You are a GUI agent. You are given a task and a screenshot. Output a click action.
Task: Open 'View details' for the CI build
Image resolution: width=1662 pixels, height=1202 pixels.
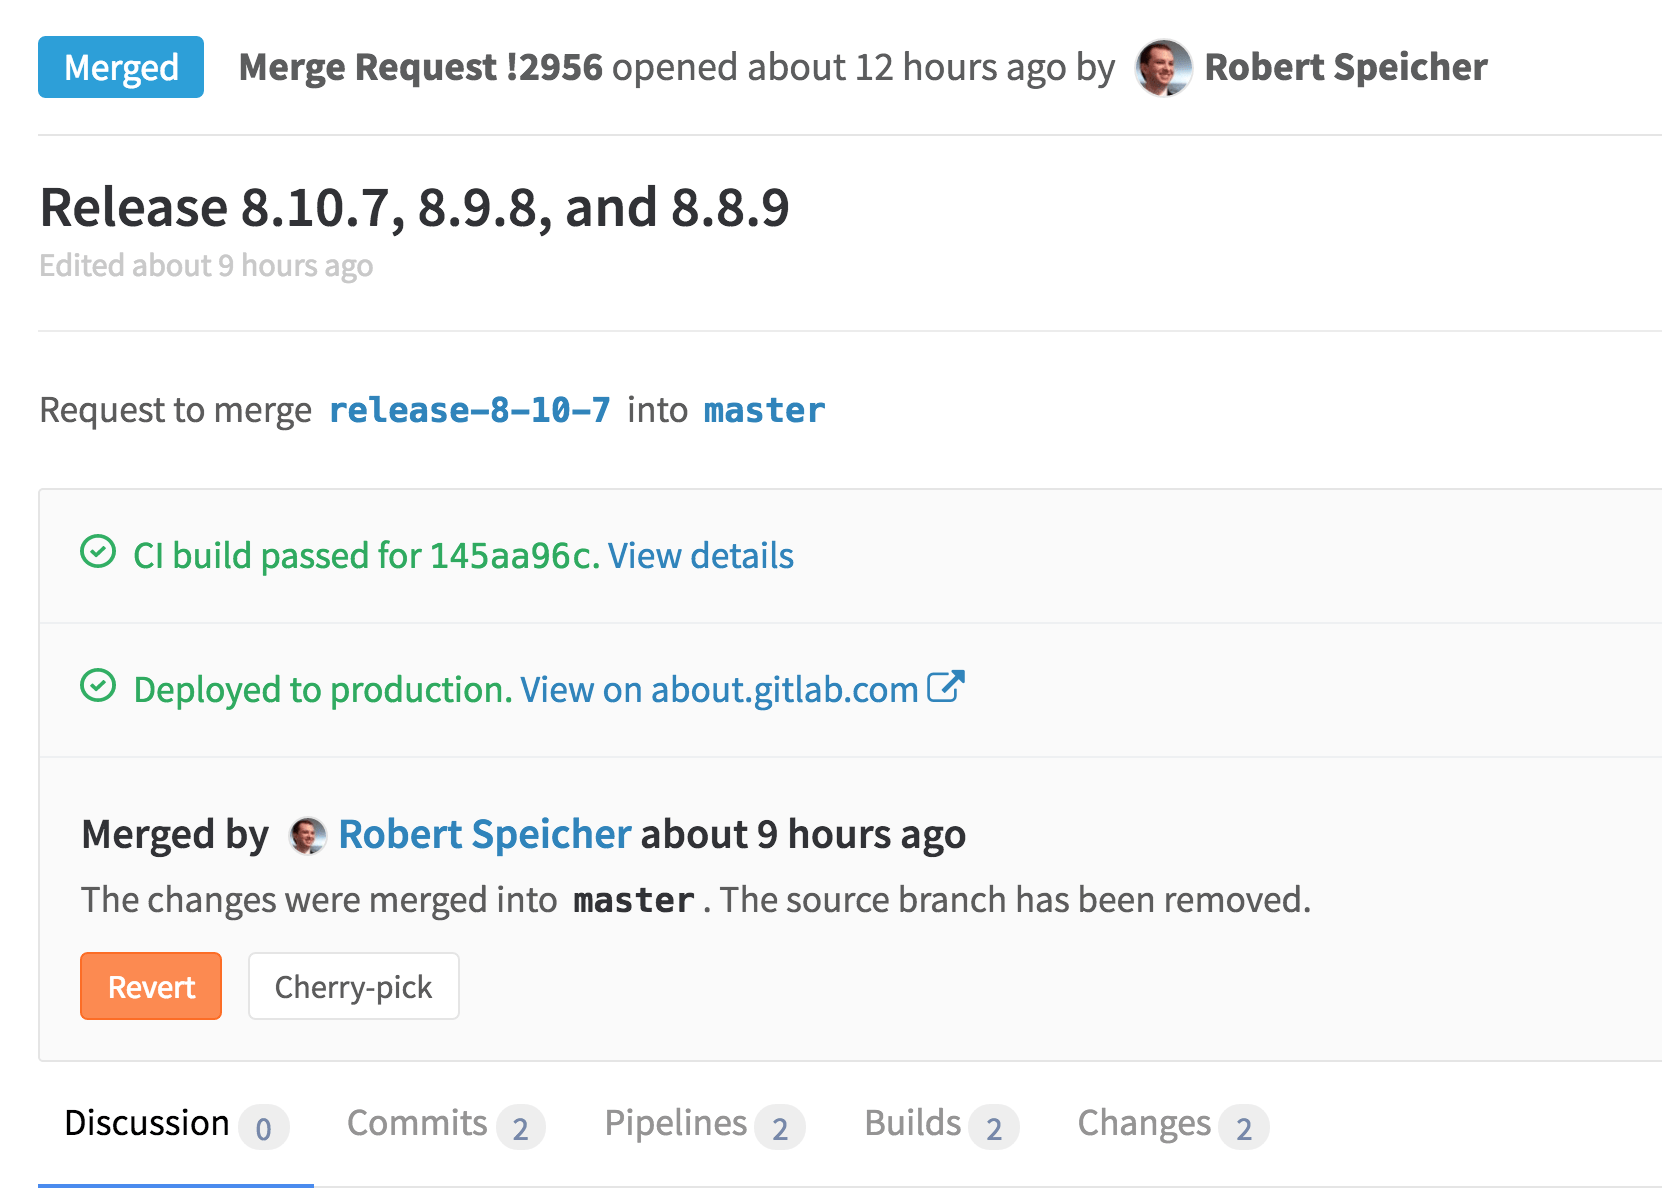click(x=700, y=556)
